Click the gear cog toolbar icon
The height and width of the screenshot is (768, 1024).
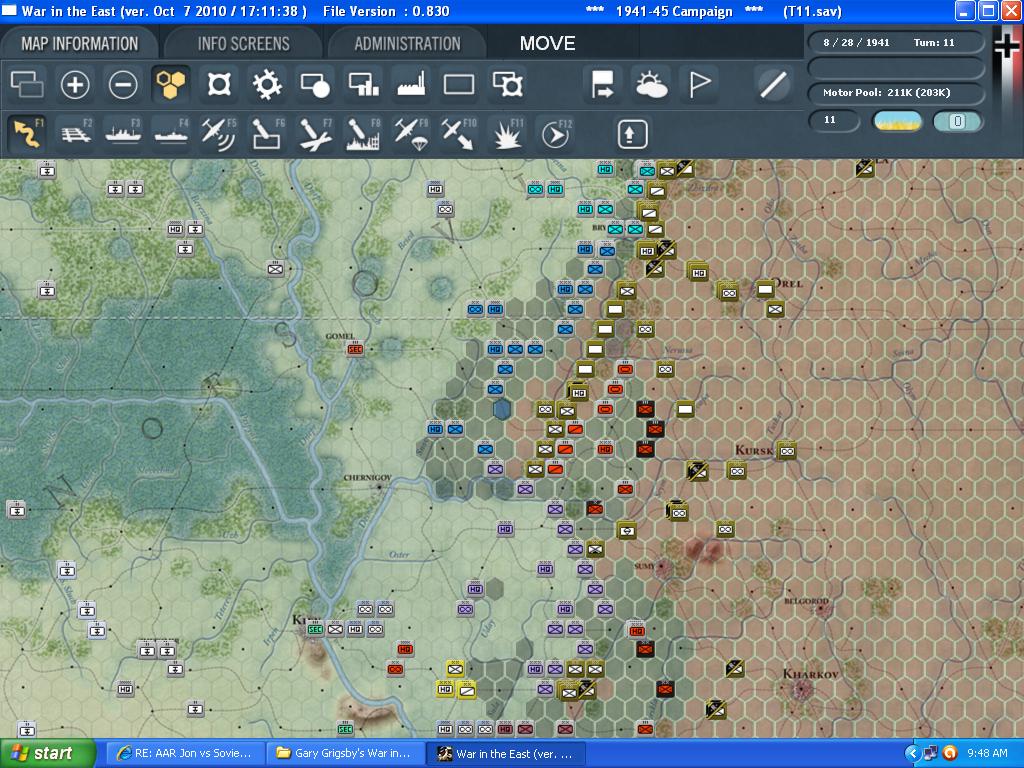pyautogui.click(x=267, y=85)
